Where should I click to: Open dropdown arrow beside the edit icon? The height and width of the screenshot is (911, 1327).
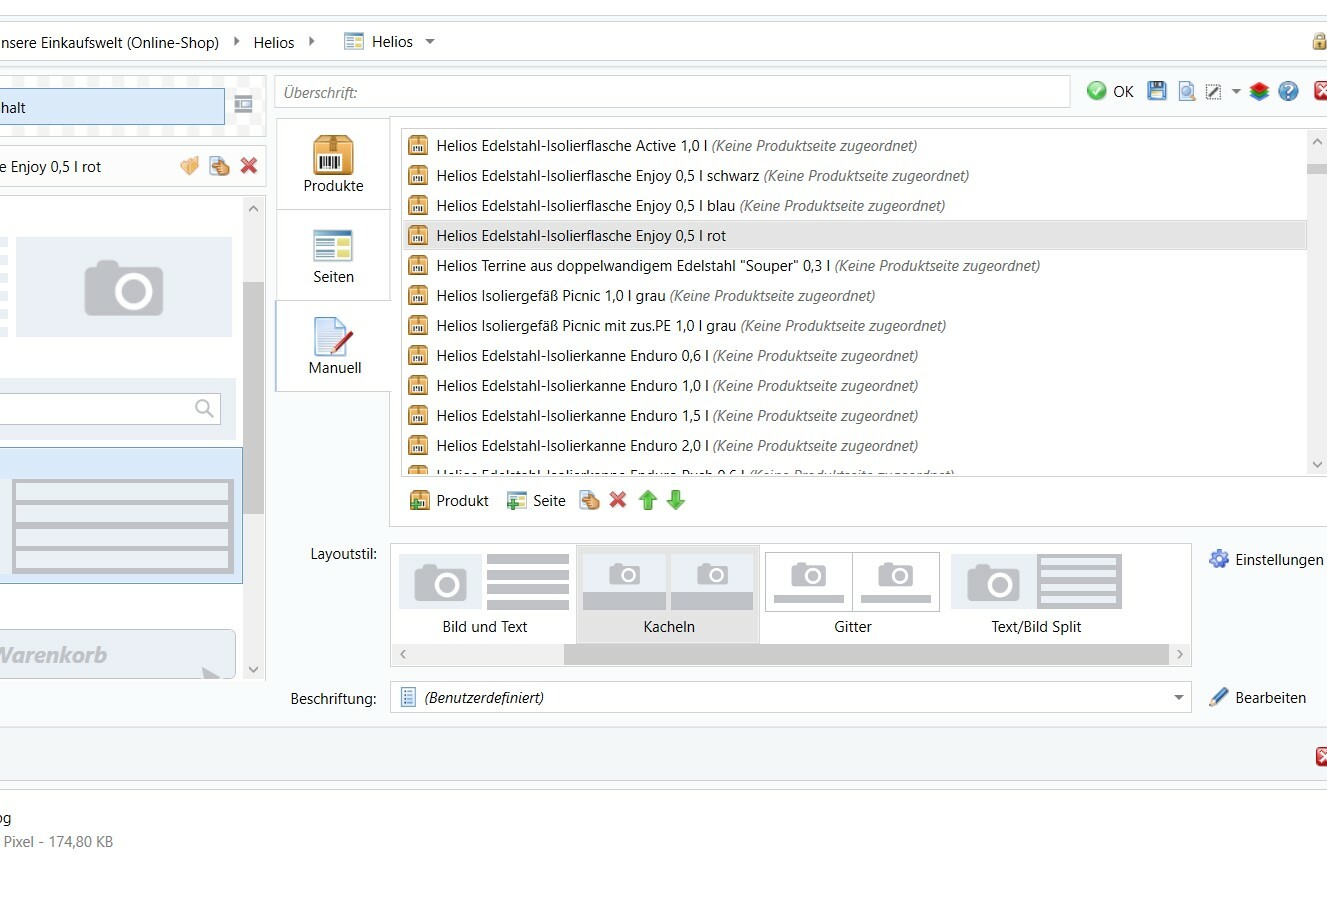(1236, 91)
